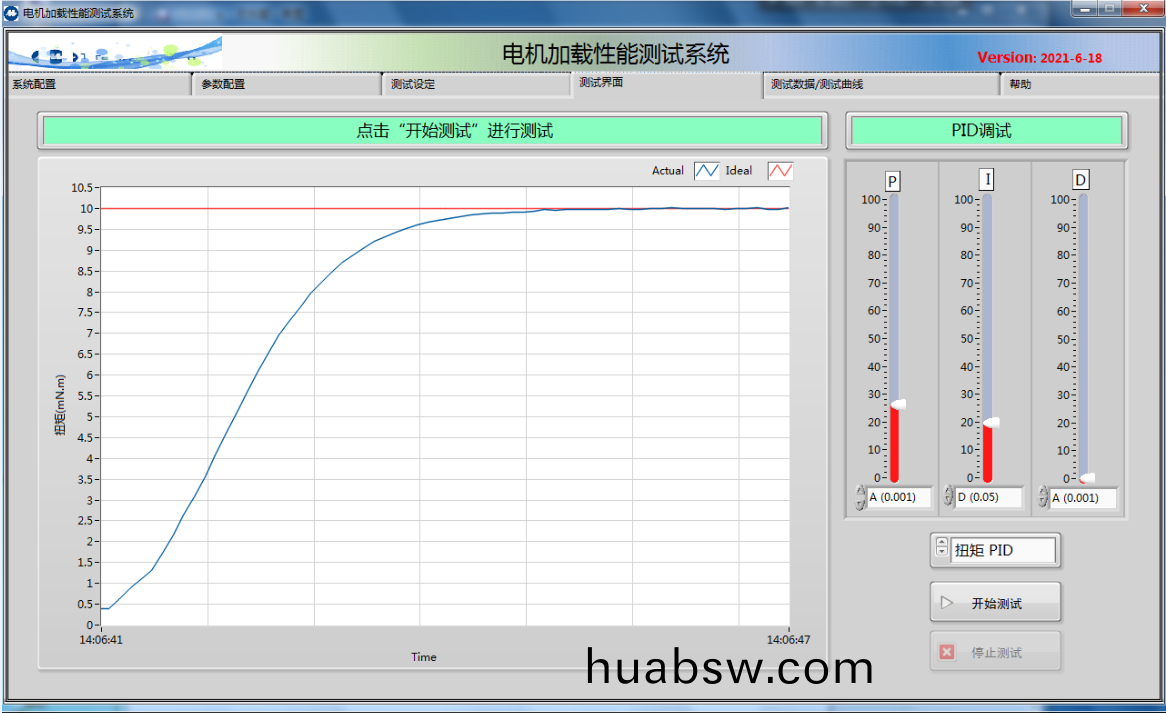Click the company logo in header banner
The image size is (1166, 713).
coord(115,54)
